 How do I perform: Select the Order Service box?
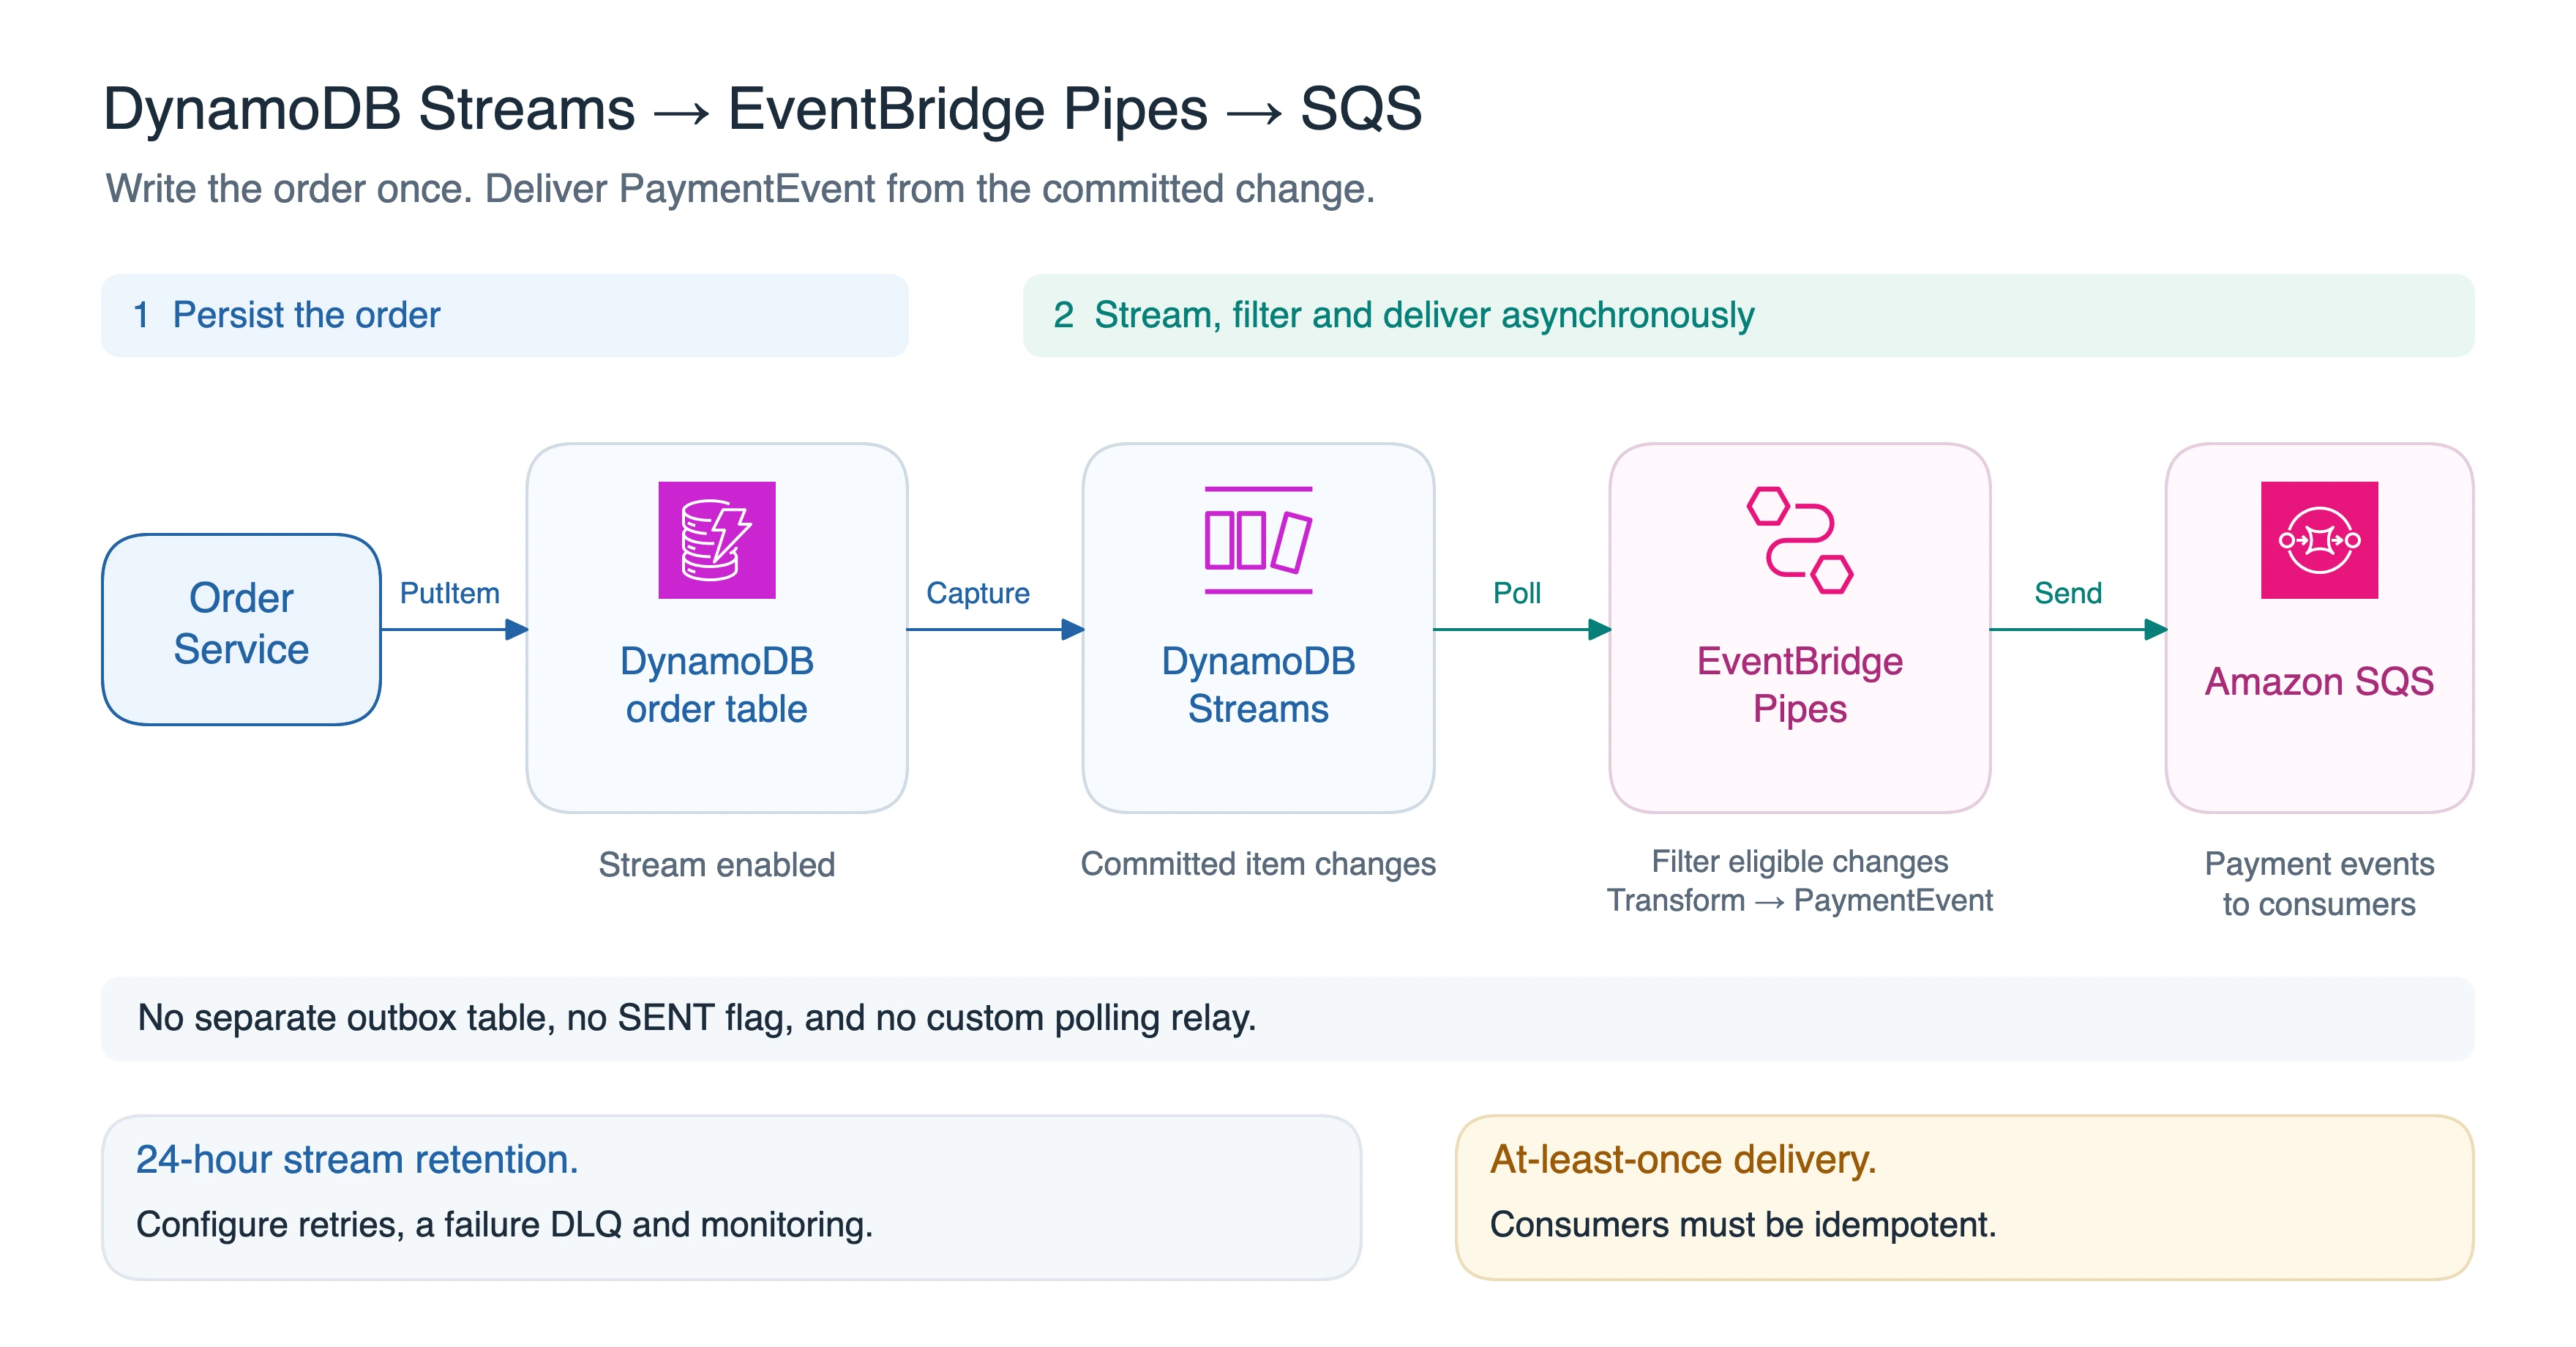click(x=241, y=629)
